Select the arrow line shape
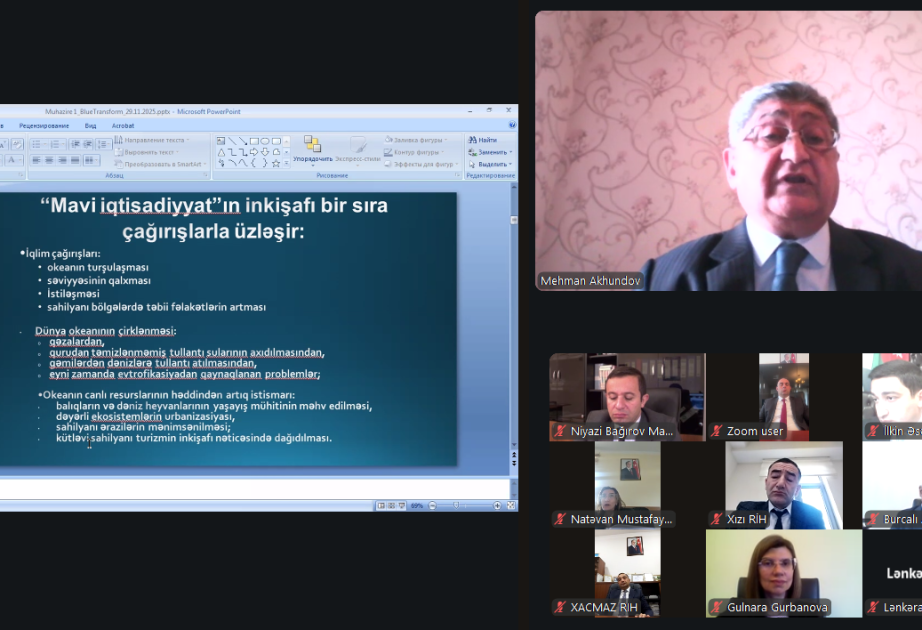This screenshot has height=630, width=922. (243, 141)
